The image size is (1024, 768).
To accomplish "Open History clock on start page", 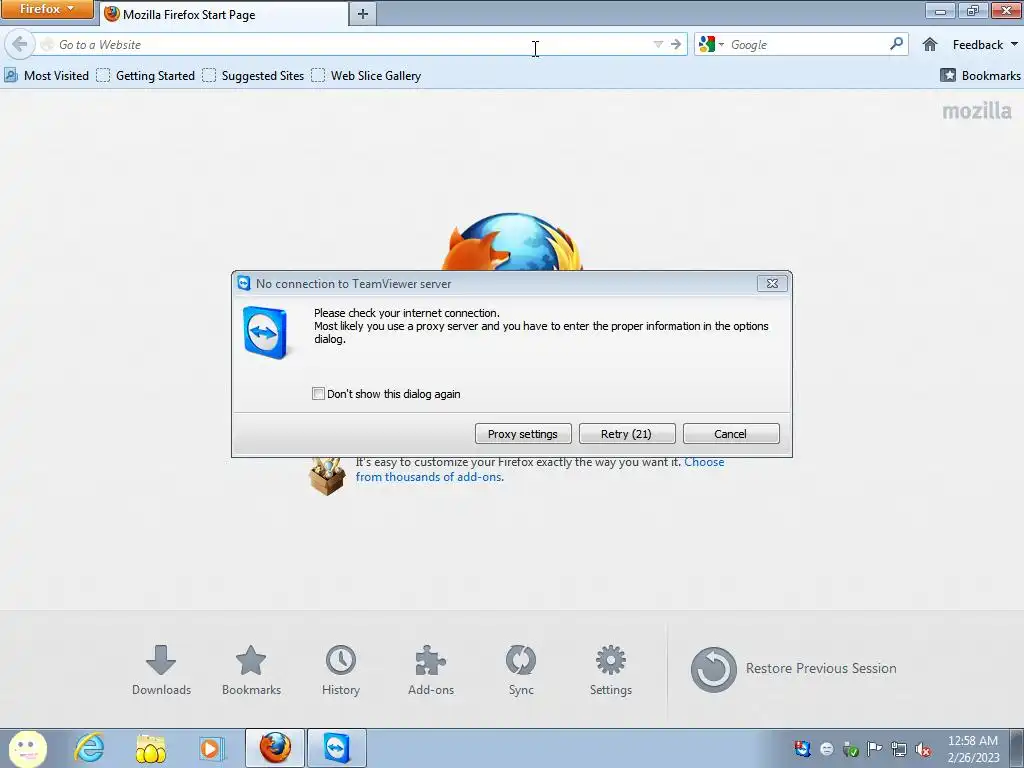I will click(341, 670).
